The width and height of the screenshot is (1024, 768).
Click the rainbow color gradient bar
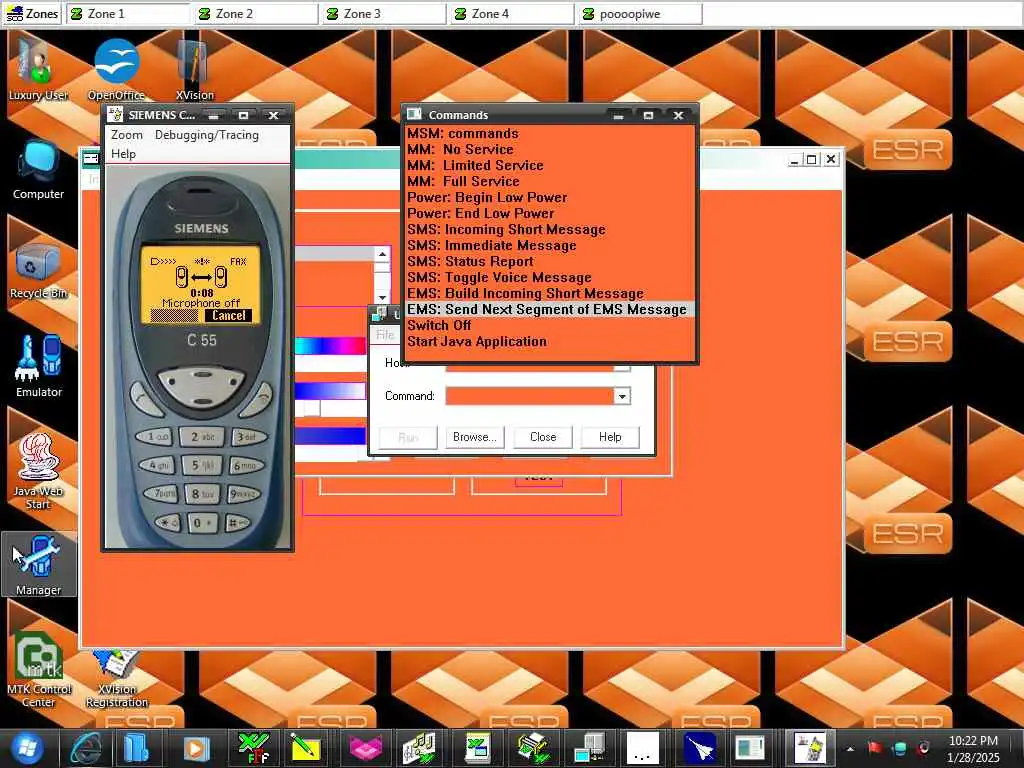point(330,346)
